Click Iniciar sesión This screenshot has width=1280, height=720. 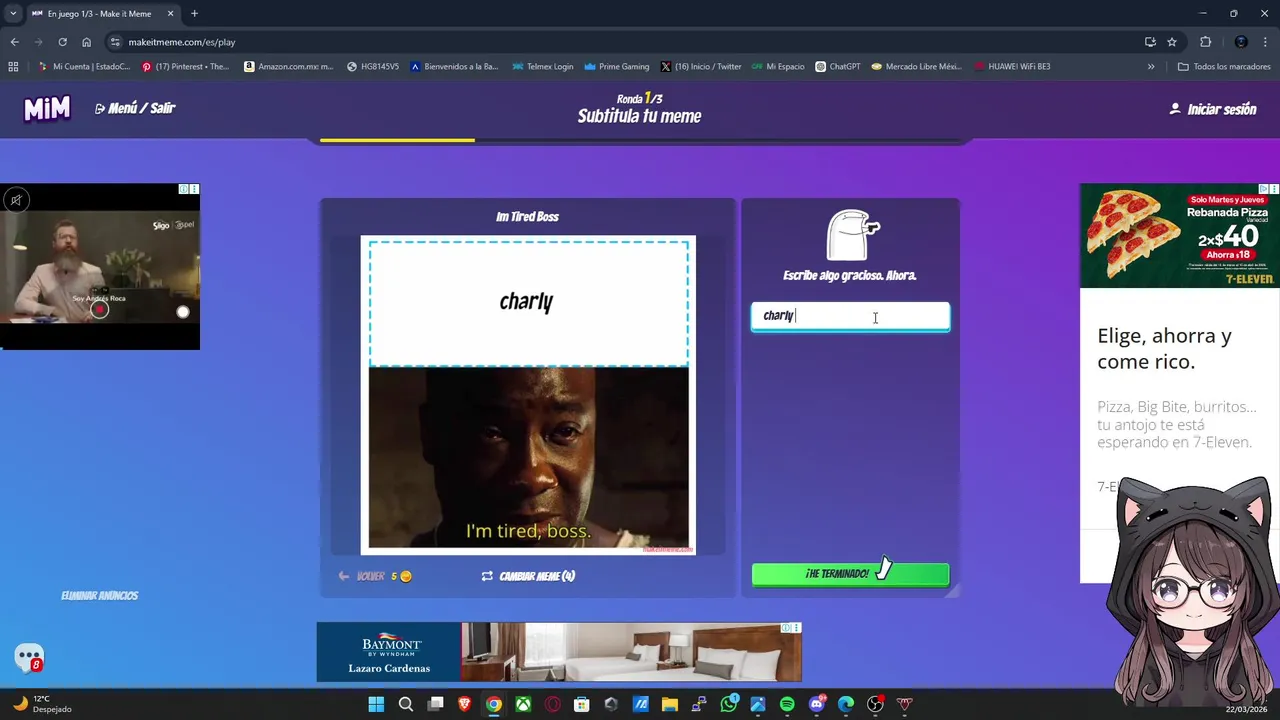1213,109
